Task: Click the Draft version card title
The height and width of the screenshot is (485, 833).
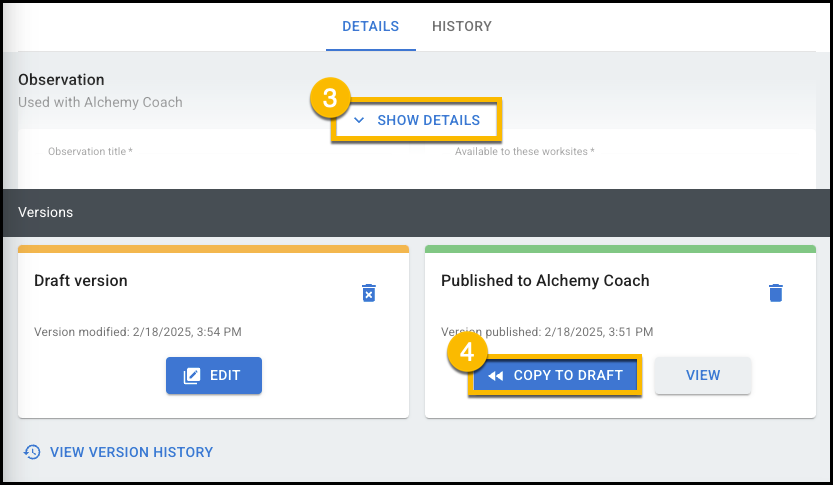Action: click(81, 280)
